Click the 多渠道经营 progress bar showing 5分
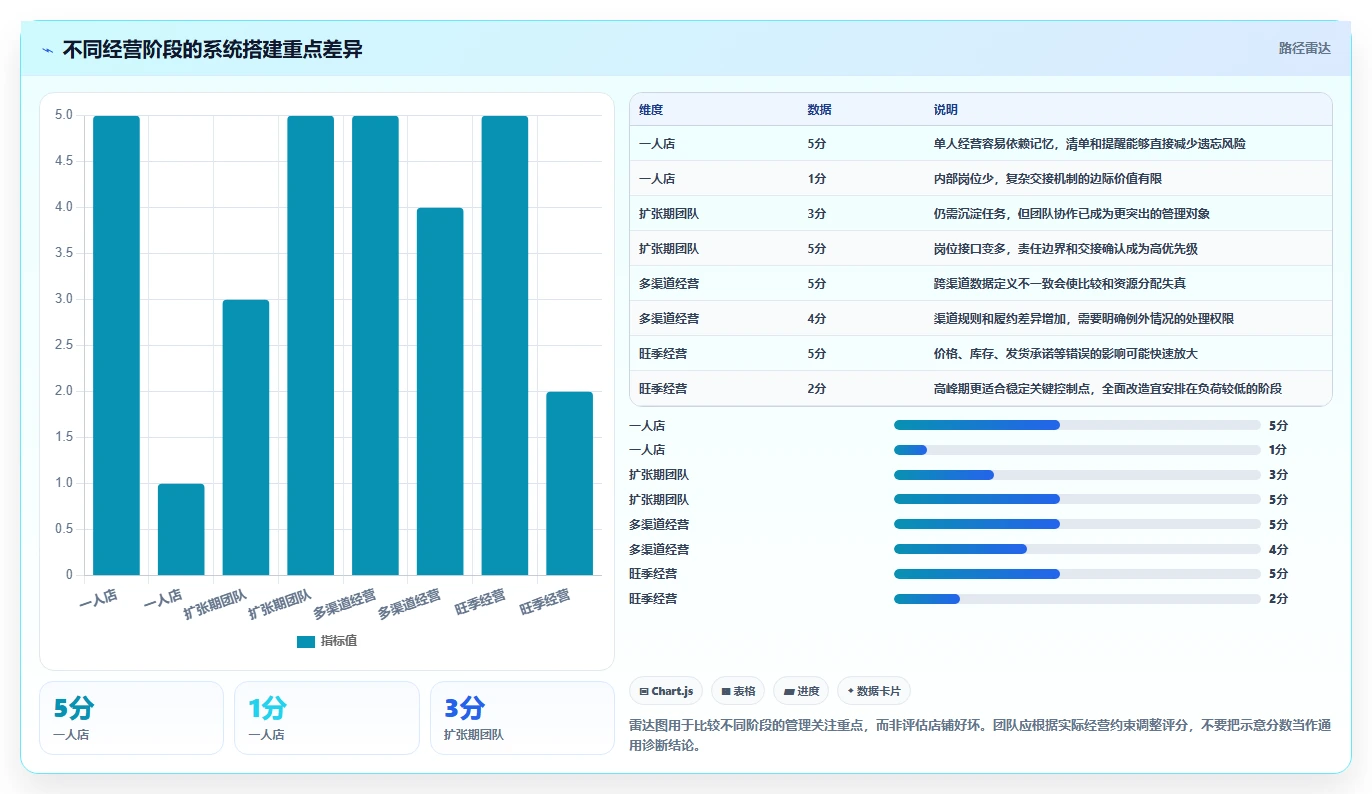 coord(1077,524)
